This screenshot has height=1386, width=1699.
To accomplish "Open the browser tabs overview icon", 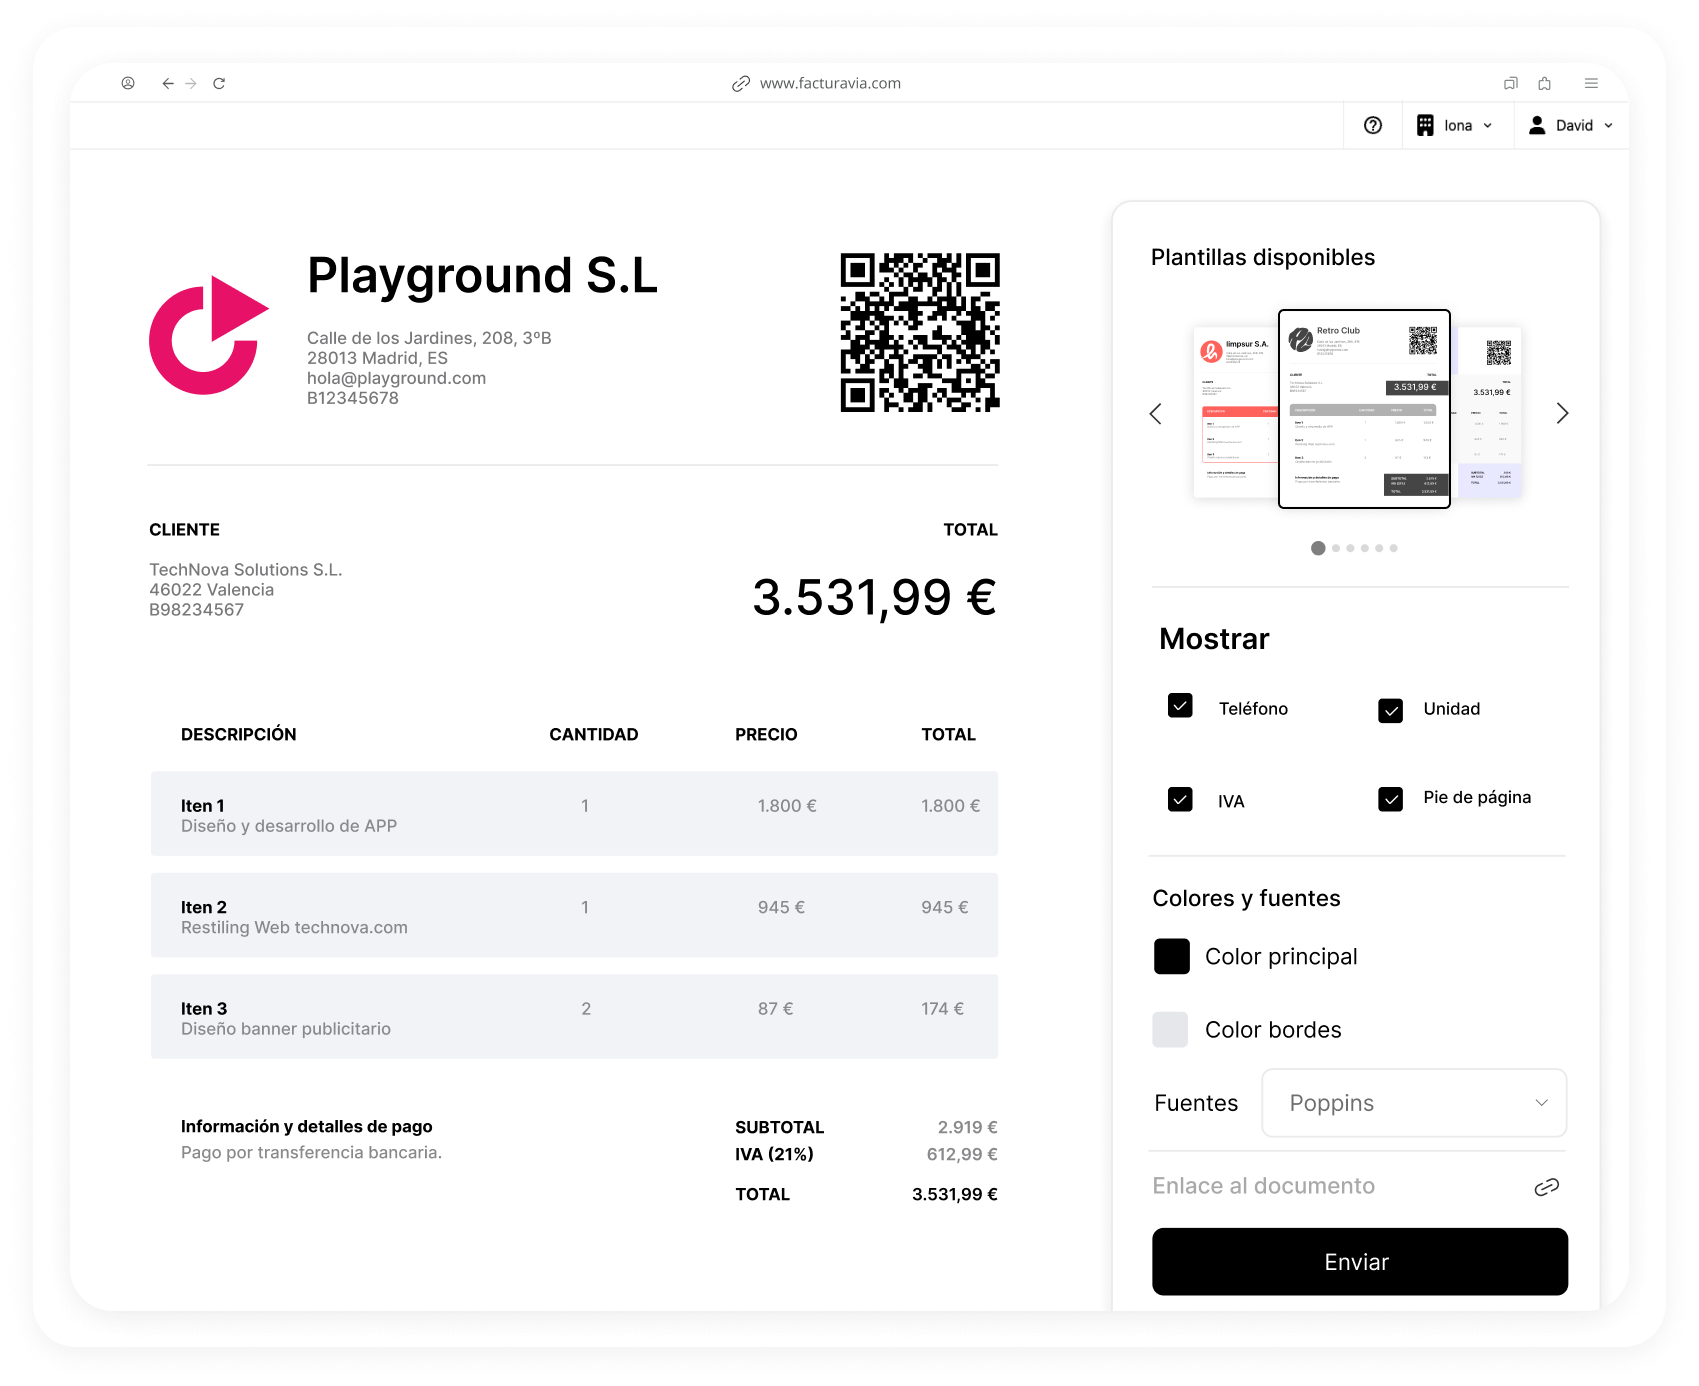I will pos(1511,83).
